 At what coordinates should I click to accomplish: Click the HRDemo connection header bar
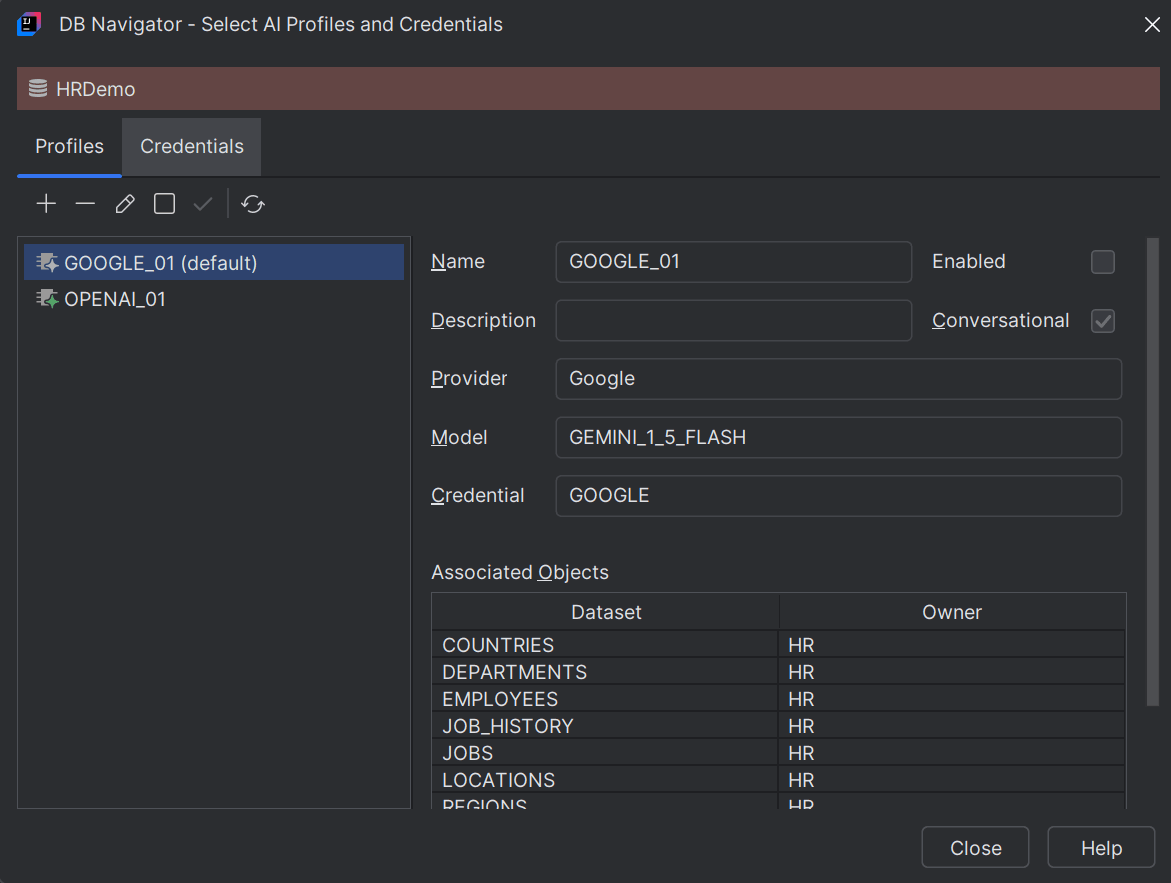click(585, 88)
